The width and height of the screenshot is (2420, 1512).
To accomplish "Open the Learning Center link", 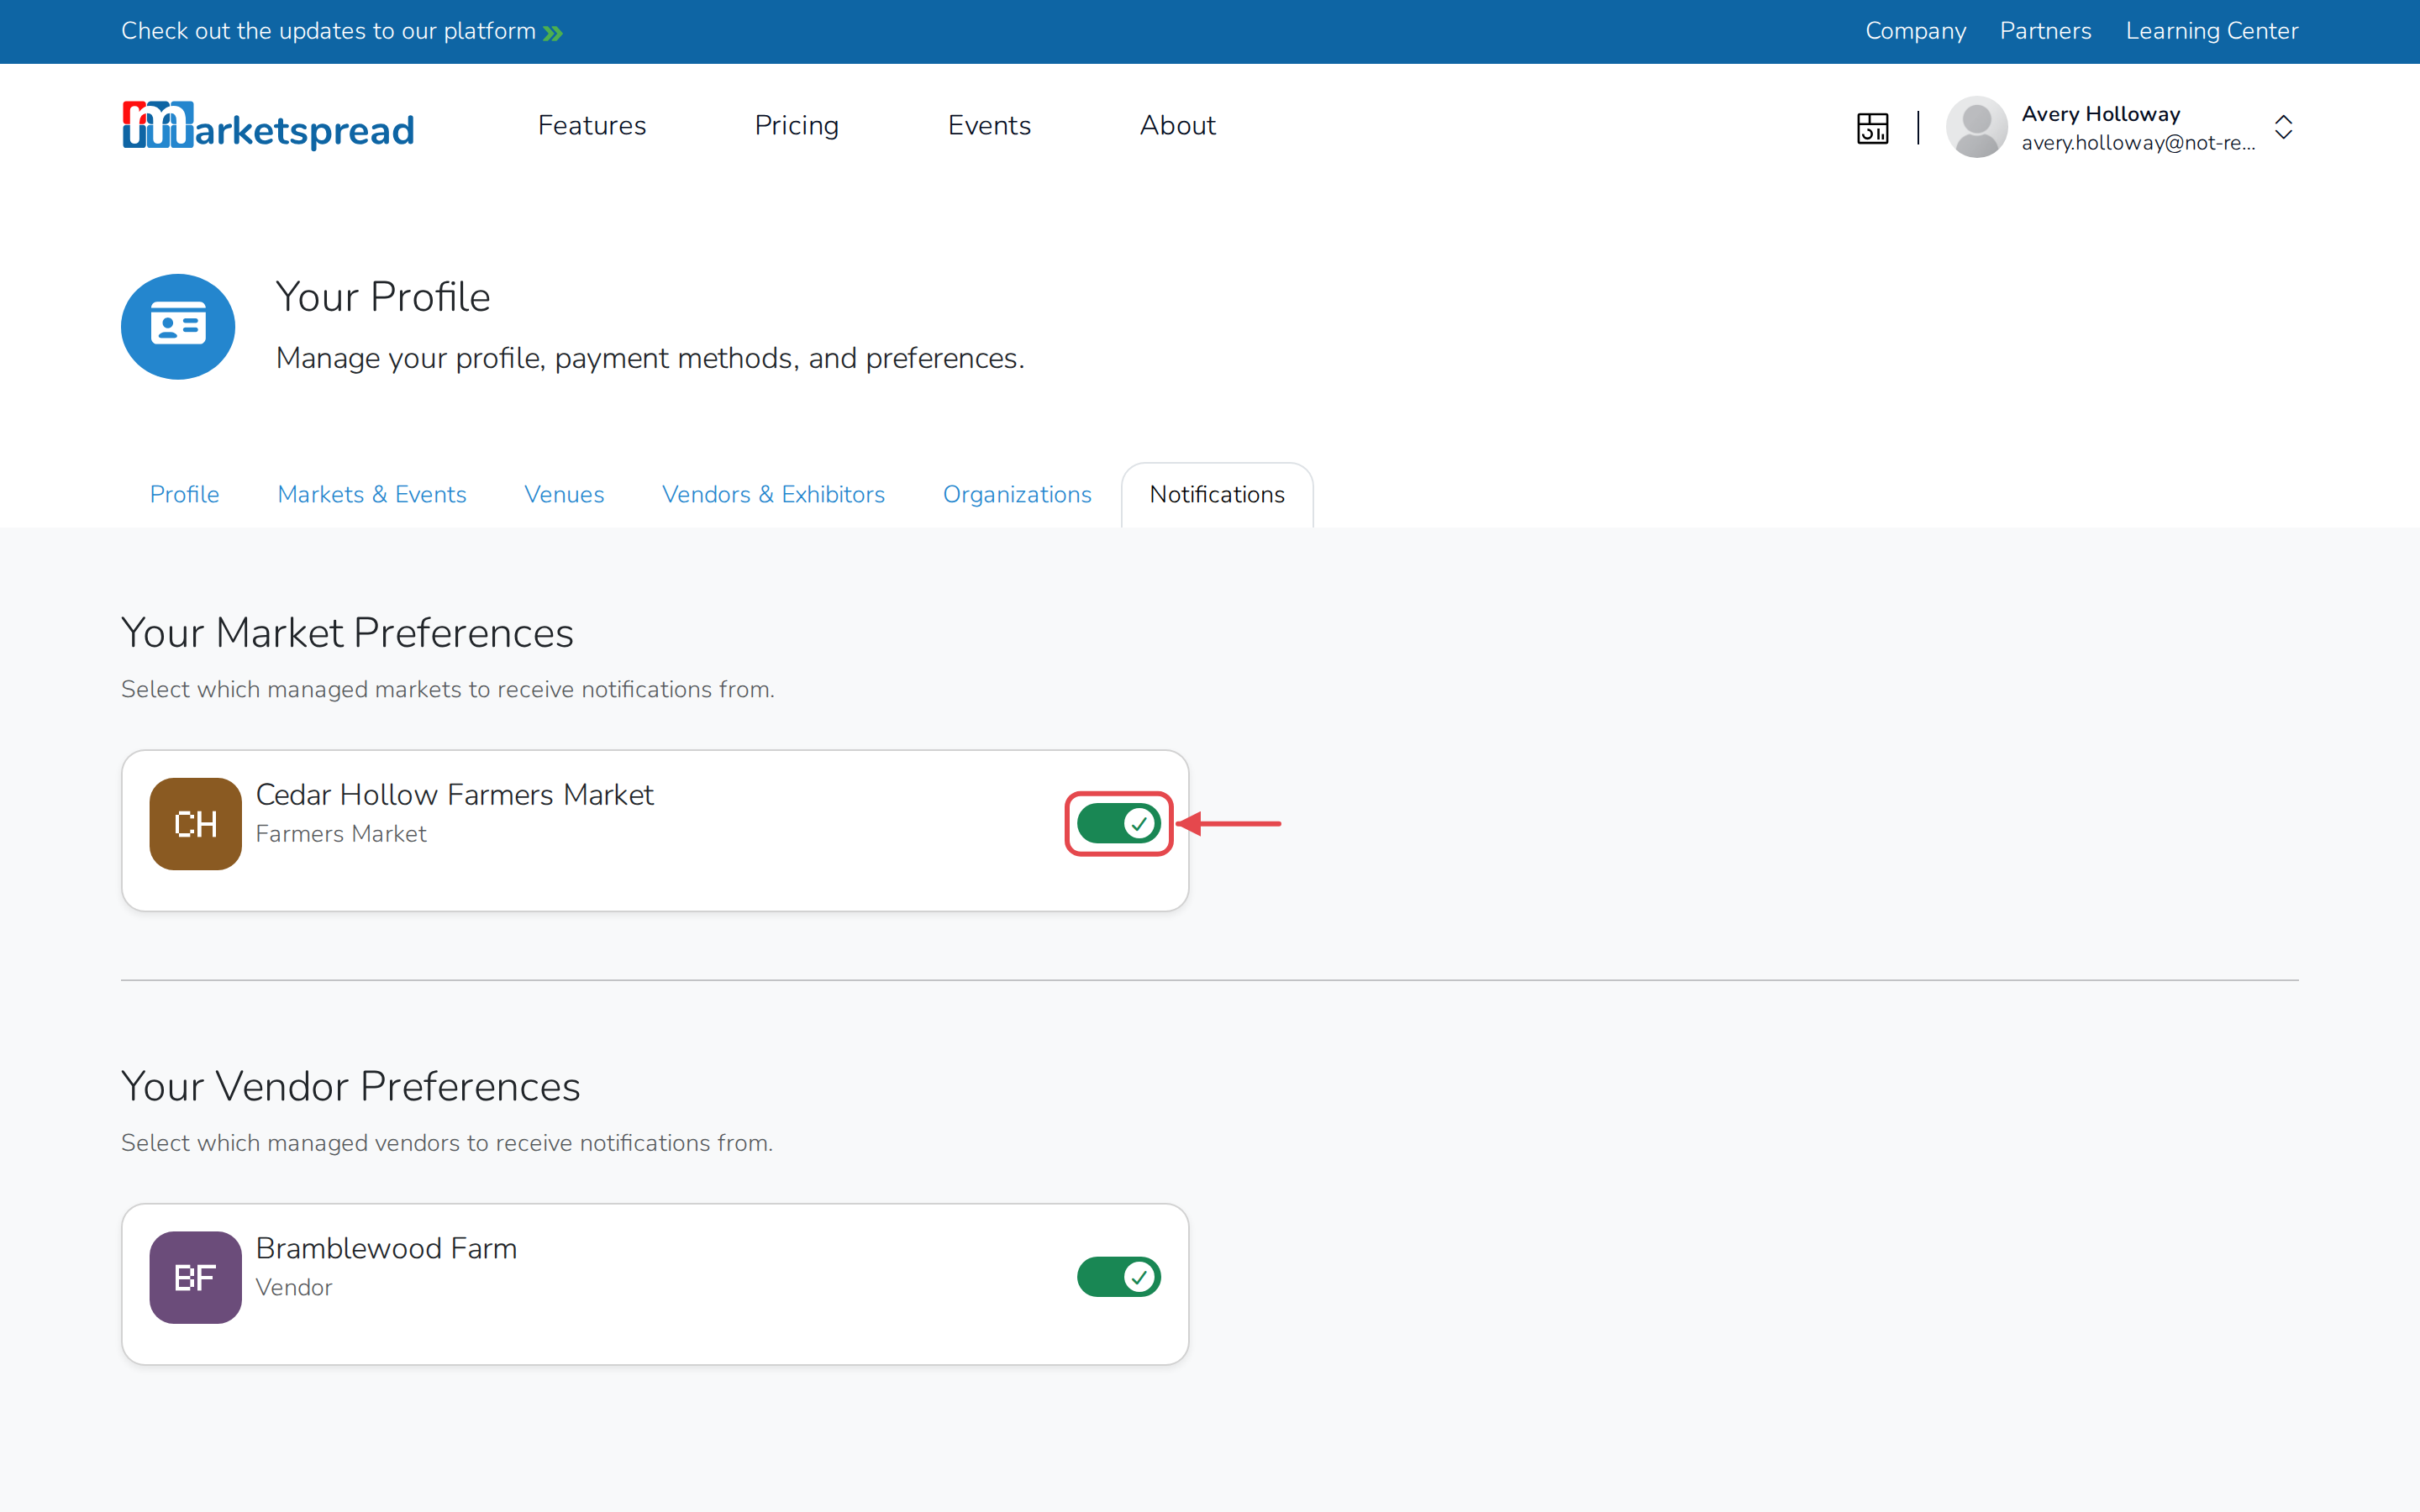I will (x=2212, y=31).
